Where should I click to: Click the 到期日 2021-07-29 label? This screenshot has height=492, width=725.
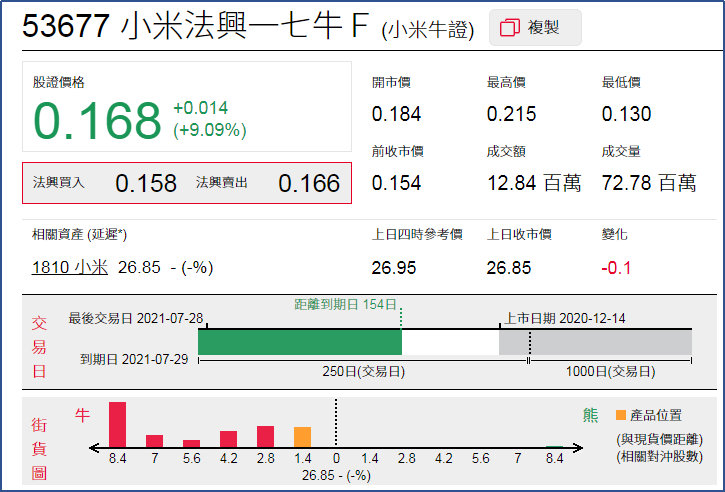[134, 359]
